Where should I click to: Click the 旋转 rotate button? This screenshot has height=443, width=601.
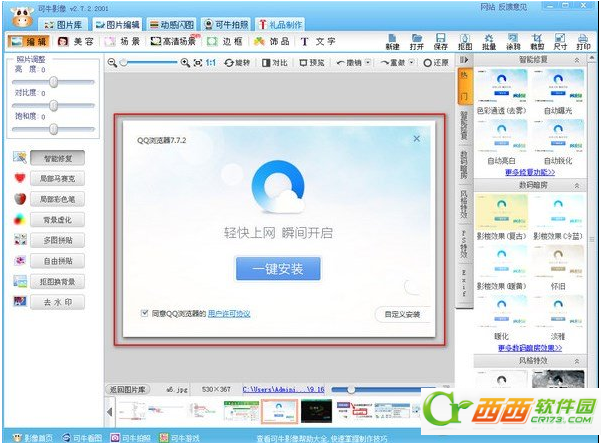237,62
